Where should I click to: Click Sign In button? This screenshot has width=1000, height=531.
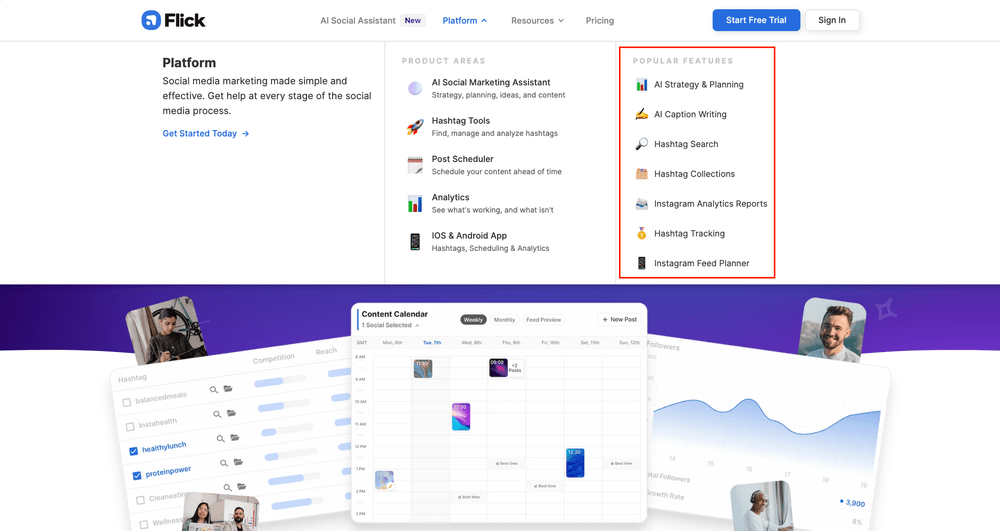click(x=832, y=20)
